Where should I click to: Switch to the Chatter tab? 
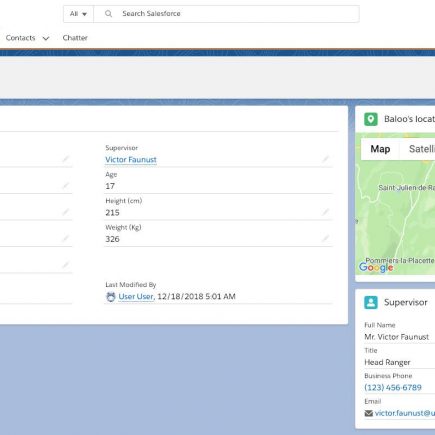click(x=75, y=38)
